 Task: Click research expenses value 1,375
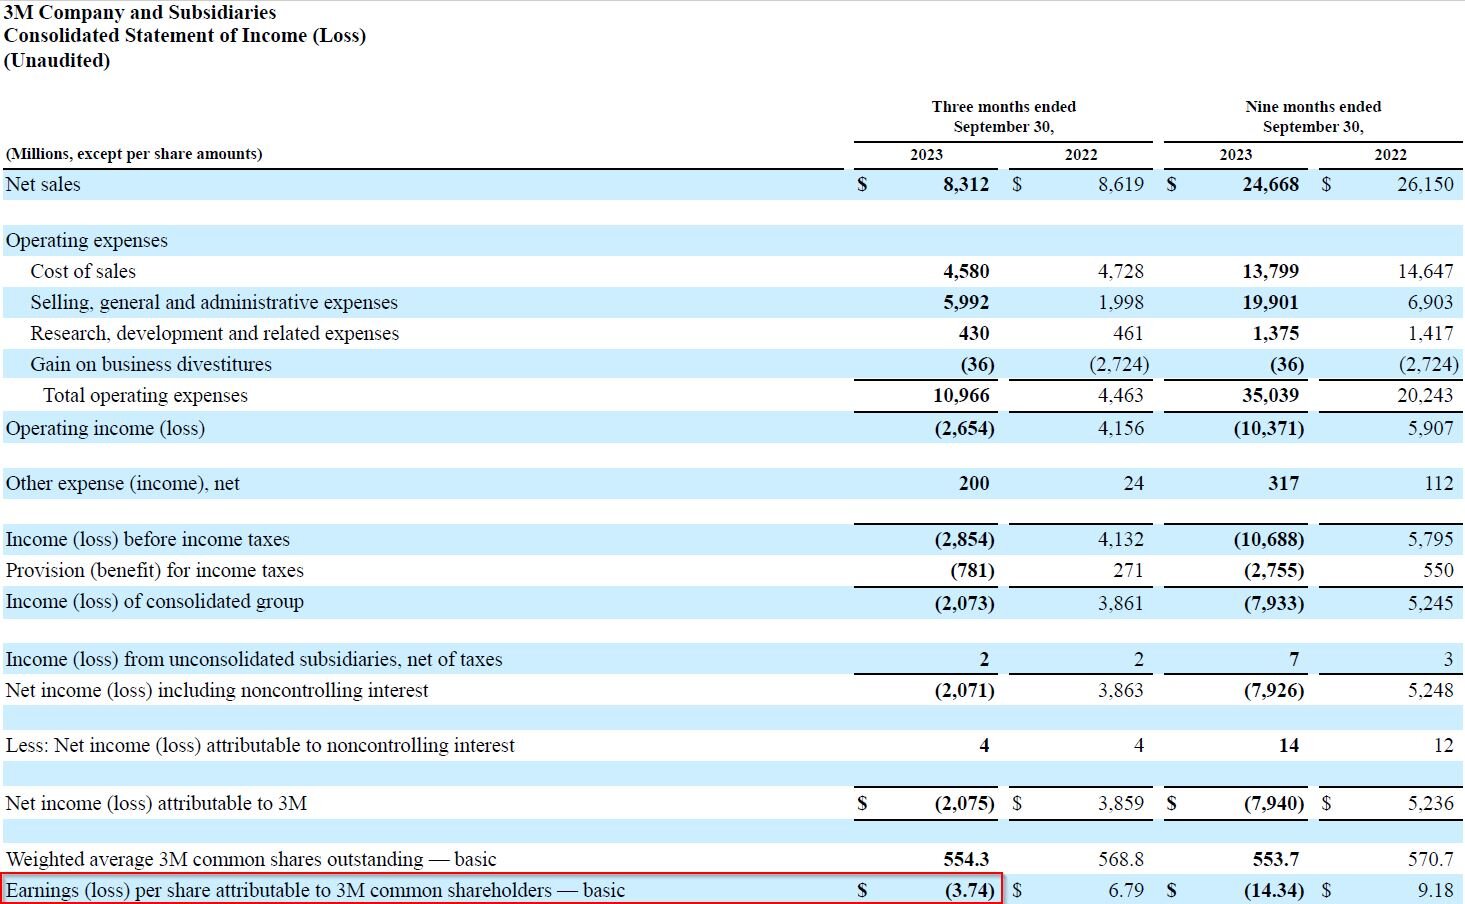(1275, 333)
